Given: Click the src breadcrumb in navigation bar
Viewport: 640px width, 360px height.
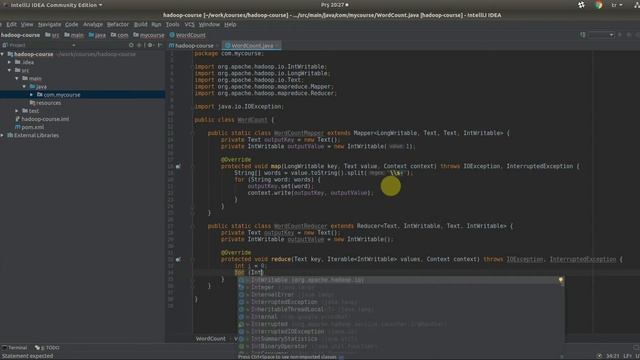Looking at the screenshot, I should point(52,35).
